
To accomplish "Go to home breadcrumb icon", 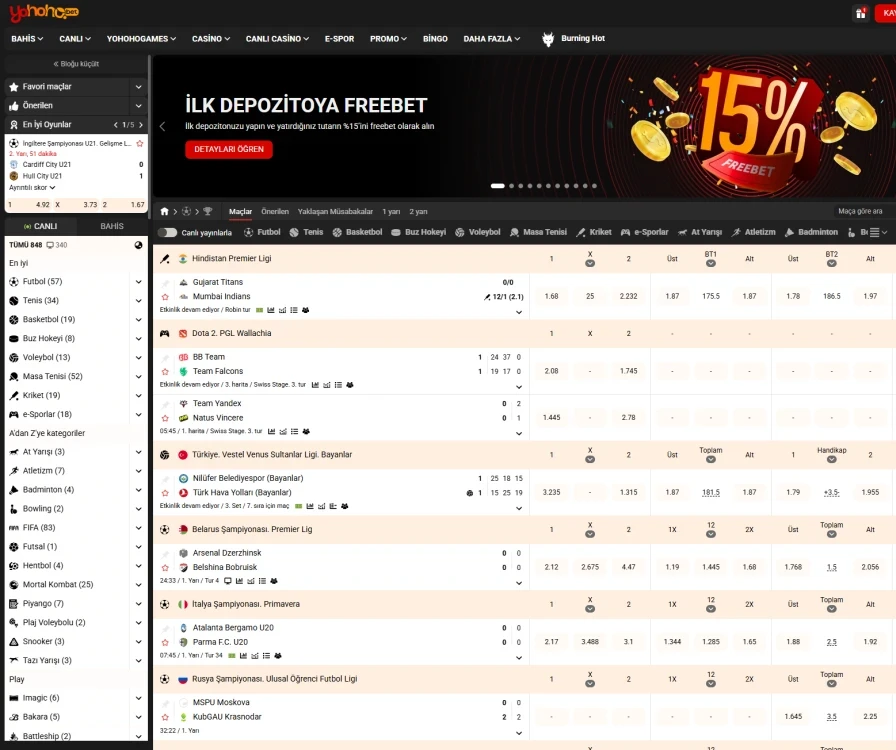I will 165,212.
